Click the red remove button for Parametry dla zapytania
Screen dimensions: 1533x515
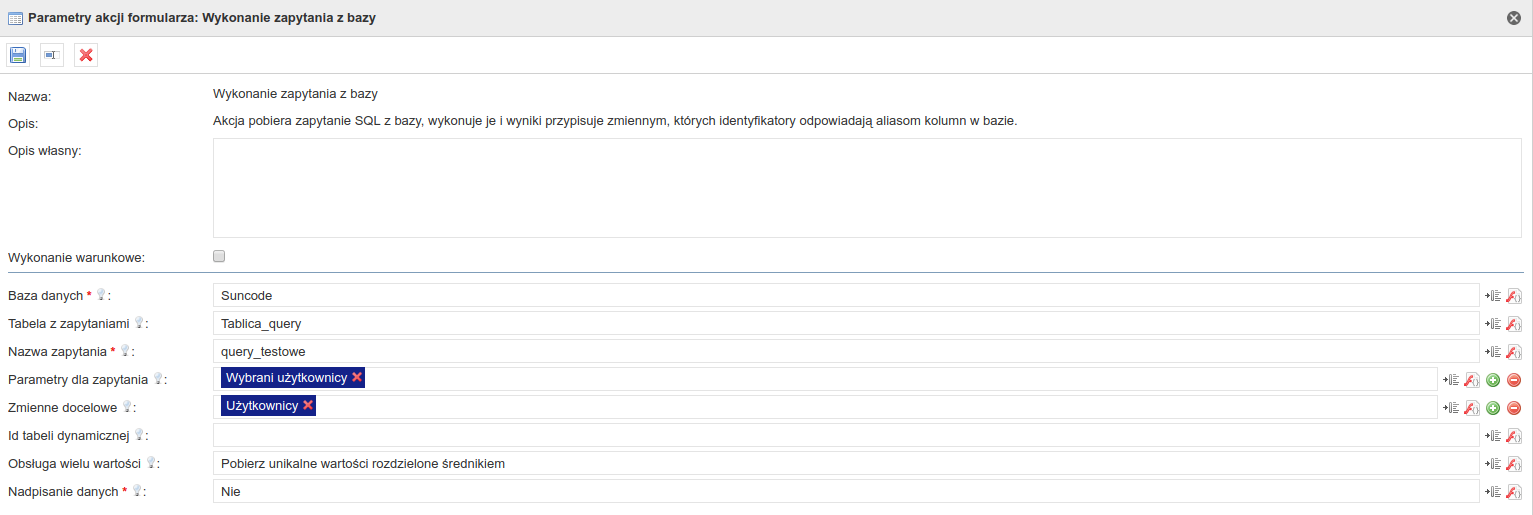pyautogui.click(x=1514, y=380)
